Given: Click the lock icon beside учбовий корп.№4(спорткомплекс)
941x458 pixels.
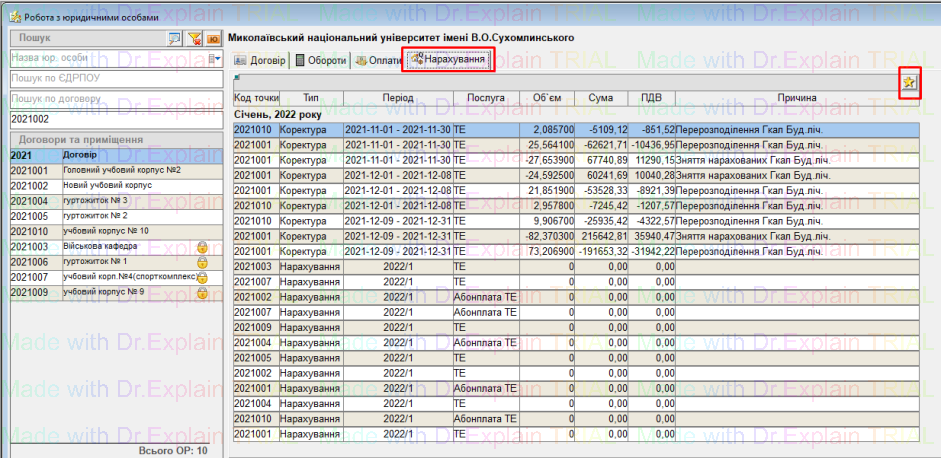Looking at the screenshot, I should [201, 277].
